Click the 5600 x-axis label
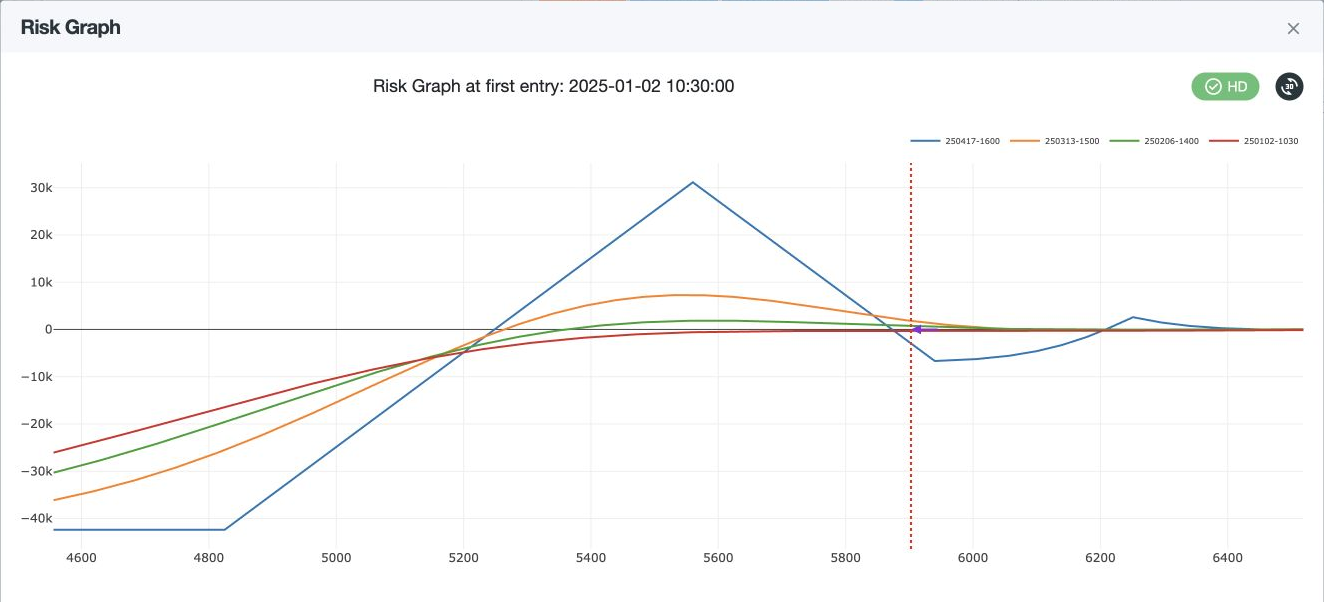The image size is (1324, 602). click(x=718, y=558)
